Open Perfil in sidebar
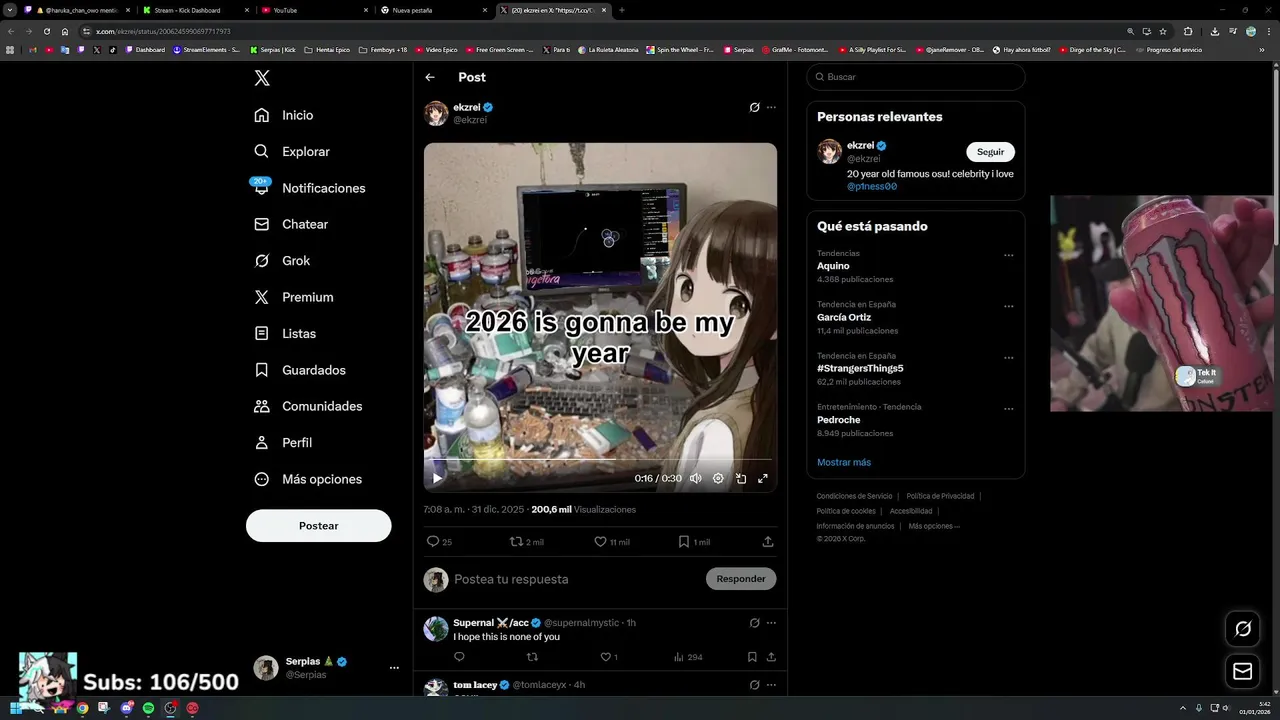 tap(283, 443)
